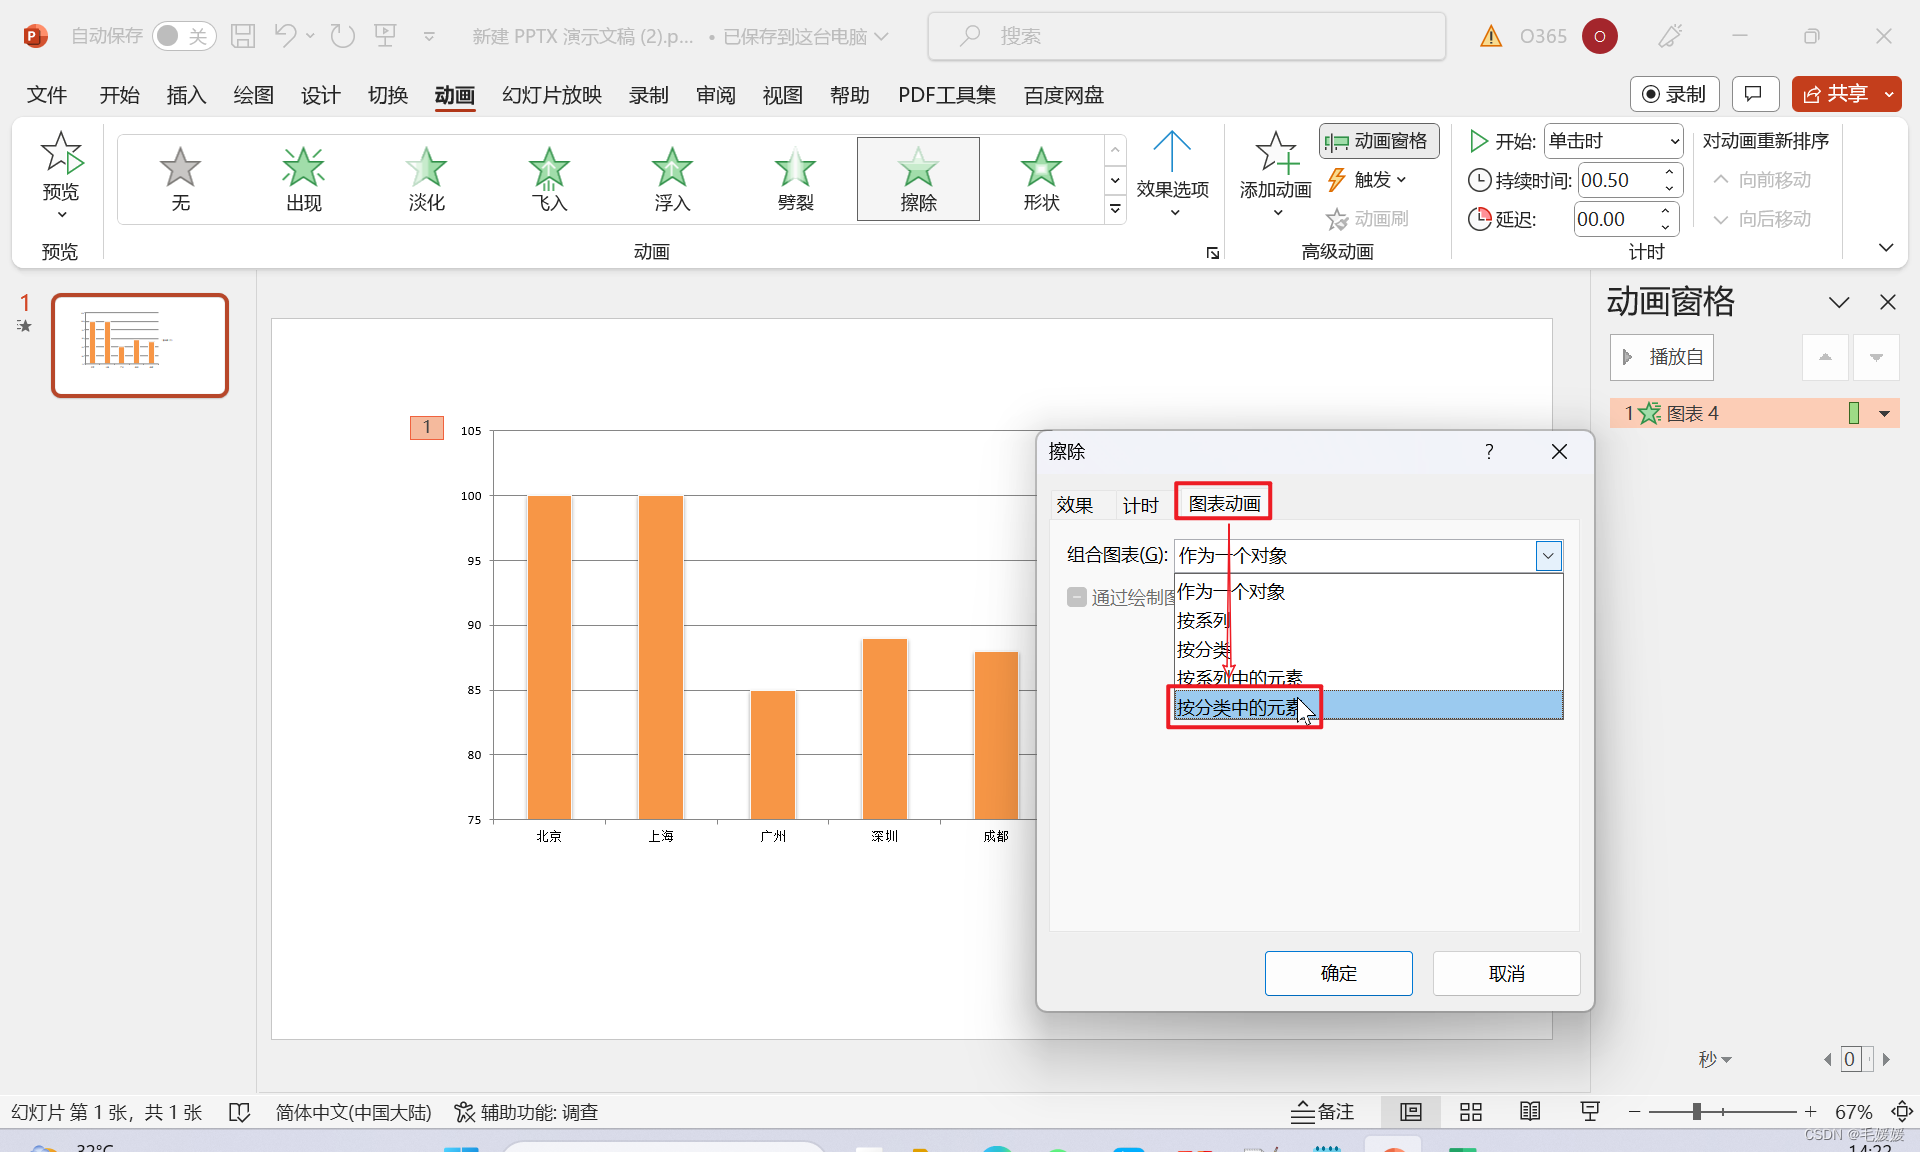Click the 动画 ribbon tab
Viewport: 1920px width, 1152px height.
coord(457,95)
